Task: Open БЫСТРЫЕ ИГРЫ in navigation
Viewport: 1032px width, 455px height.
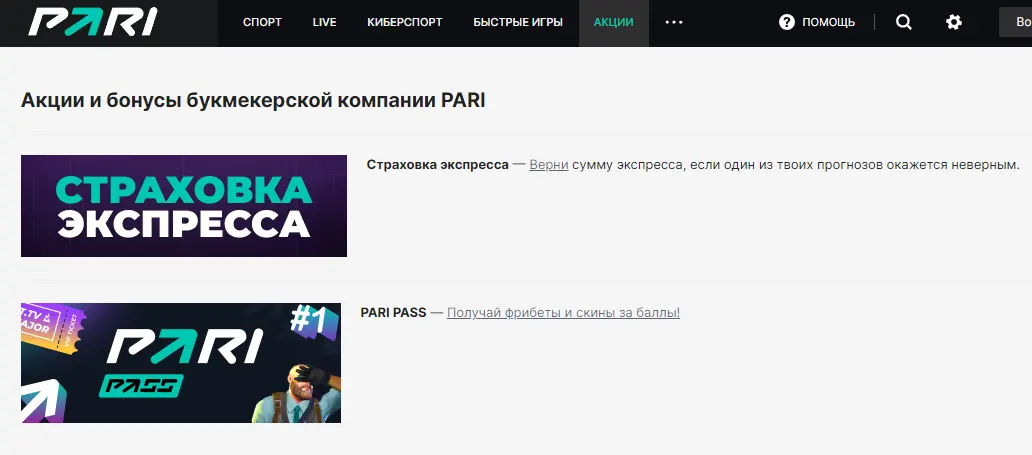Action: 517,22
